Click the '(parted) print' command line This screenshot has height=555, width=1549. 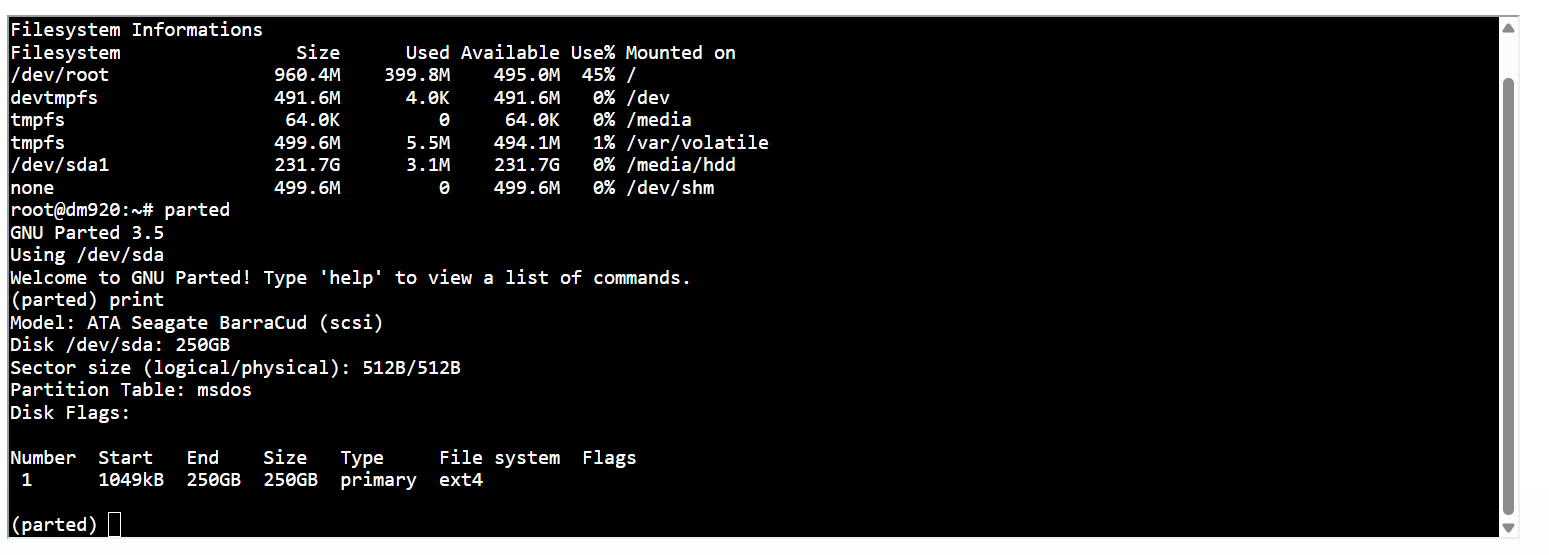pyautogui.click(x=87, y=300)
